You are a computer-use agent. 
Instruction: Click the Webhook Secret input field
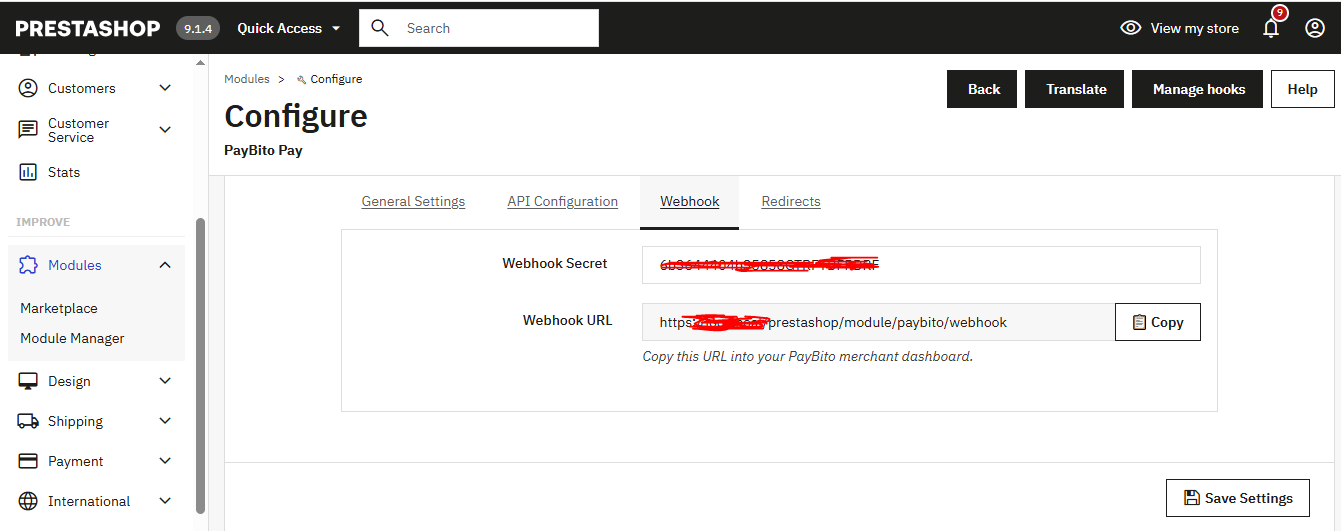[921, 265]
